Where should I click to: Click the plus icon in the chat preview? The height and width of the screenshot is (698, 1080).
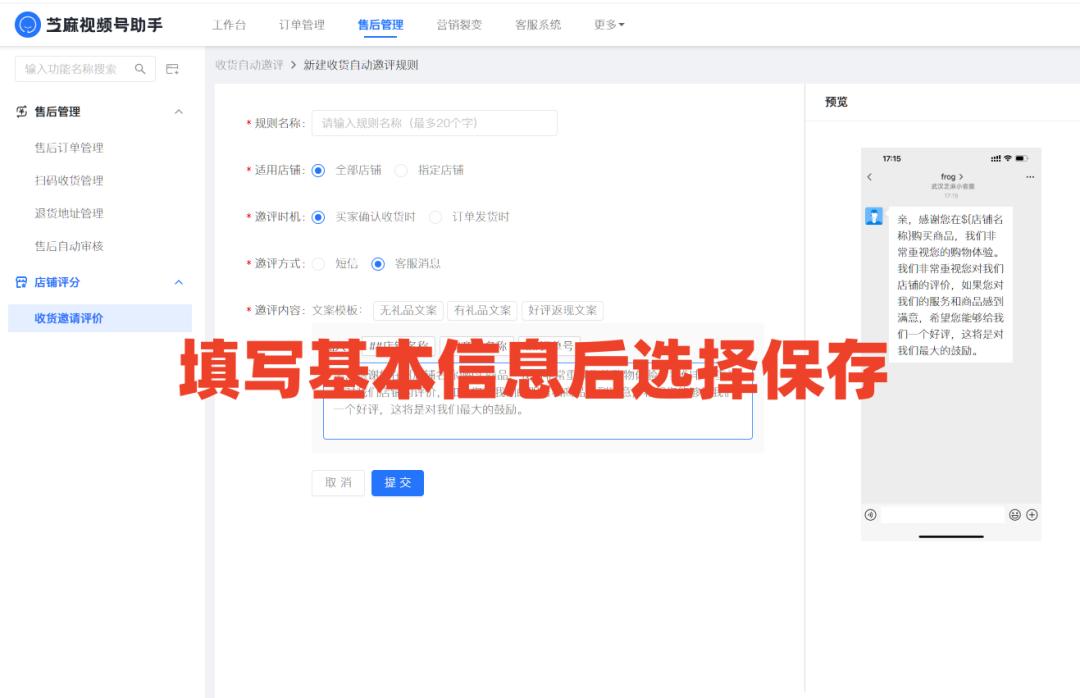click(1031, 514)
